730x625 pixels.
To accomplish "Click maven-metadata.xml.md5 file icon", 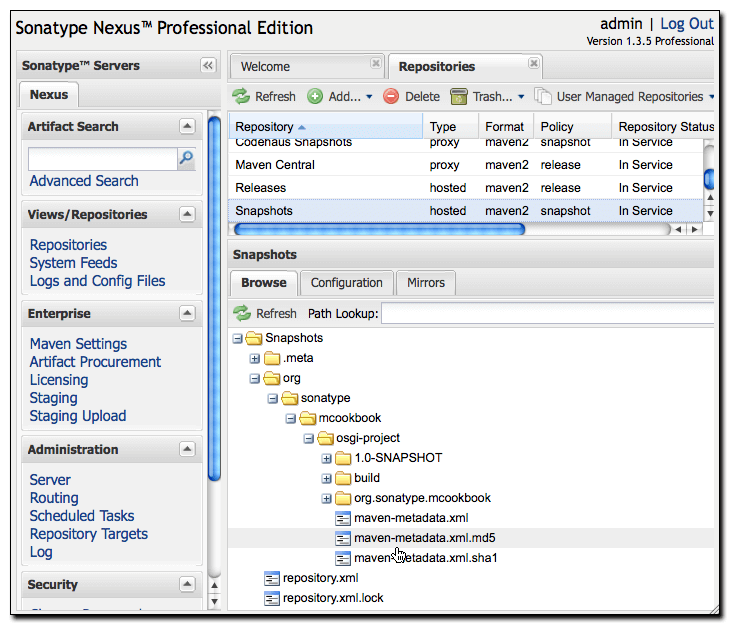I will (x=343, y=538).
